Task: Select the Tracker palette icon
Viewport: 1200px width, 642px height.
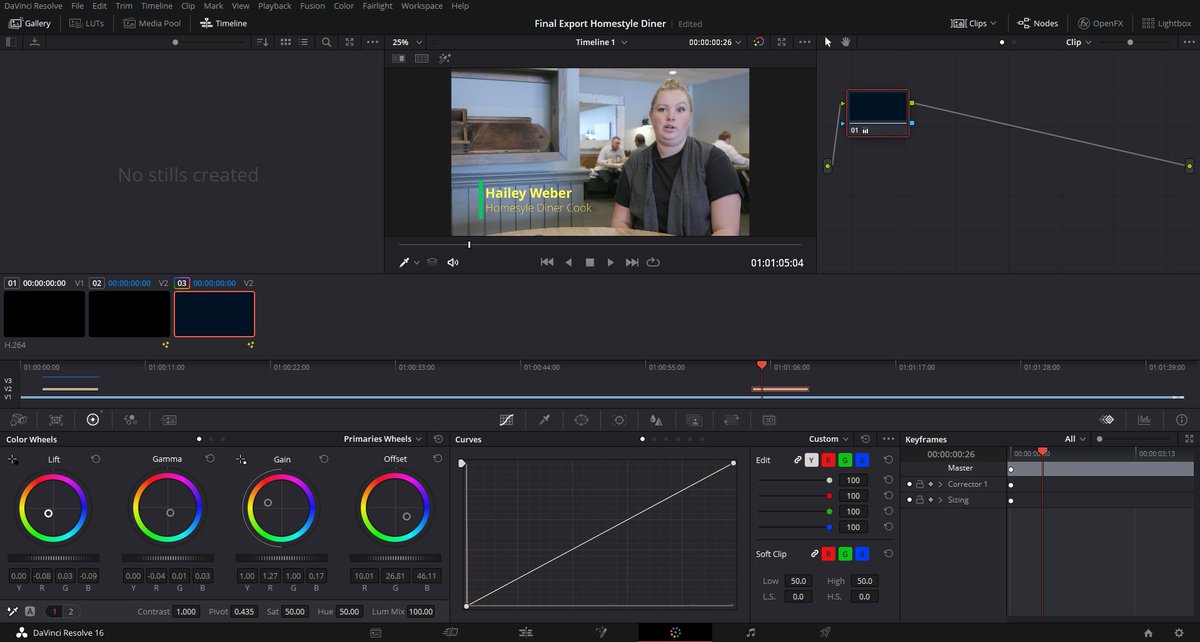Action: tap(619, 419)
